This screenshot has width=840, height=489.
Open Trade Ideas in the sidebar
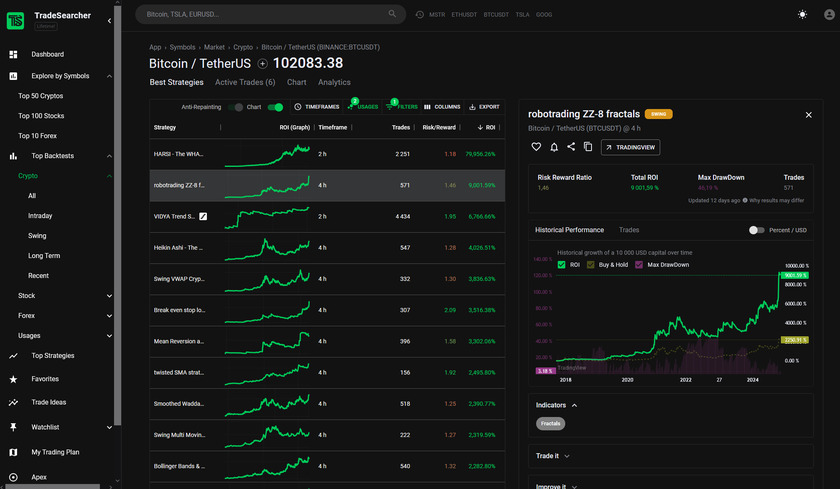click(48, 402)
